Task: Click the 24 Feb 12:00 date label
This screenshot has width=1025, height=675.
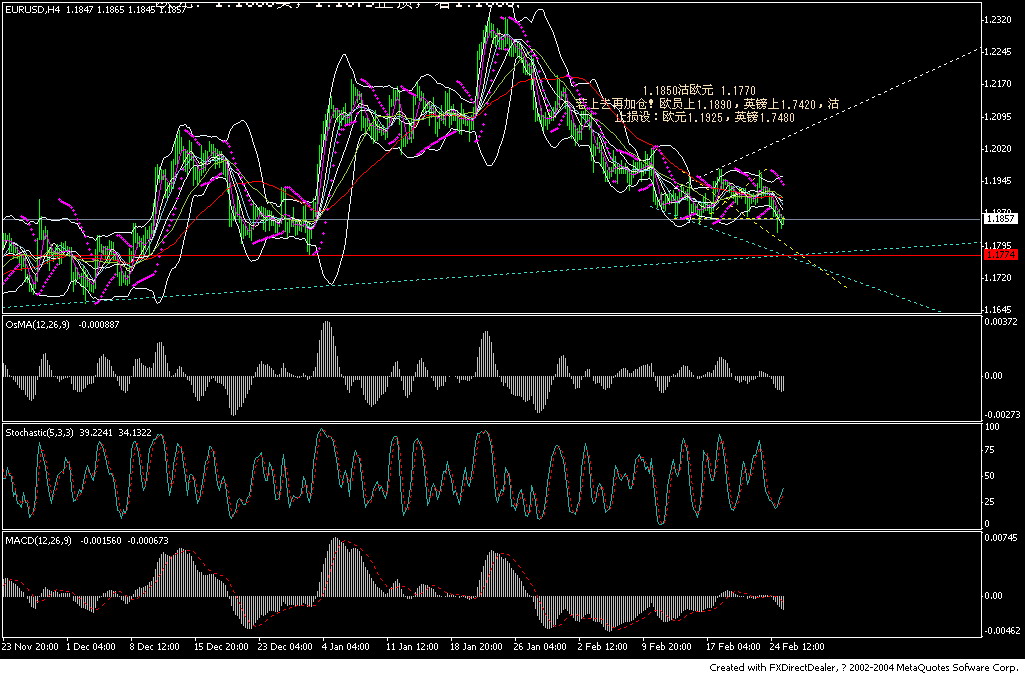Action: tap(797, 646)
